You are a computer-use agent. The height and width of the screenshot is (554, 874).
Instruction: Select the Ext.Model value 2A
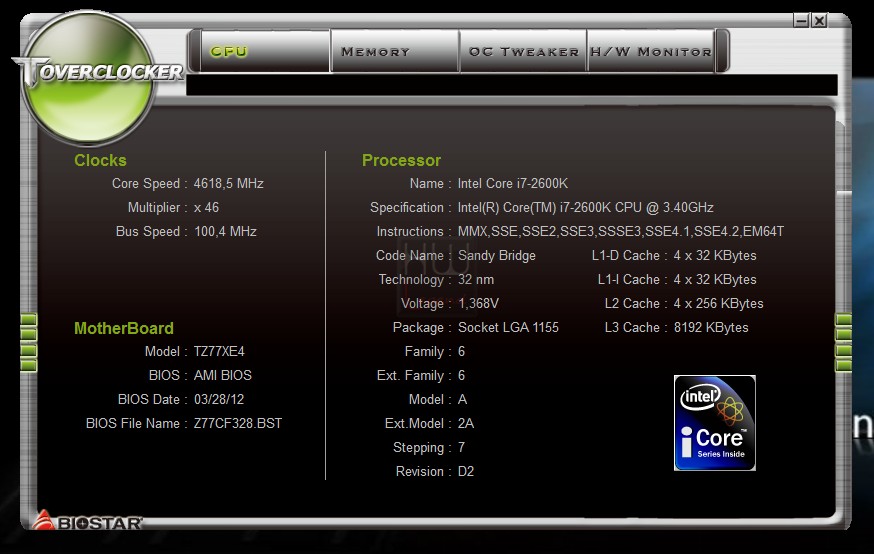point(466,423)
